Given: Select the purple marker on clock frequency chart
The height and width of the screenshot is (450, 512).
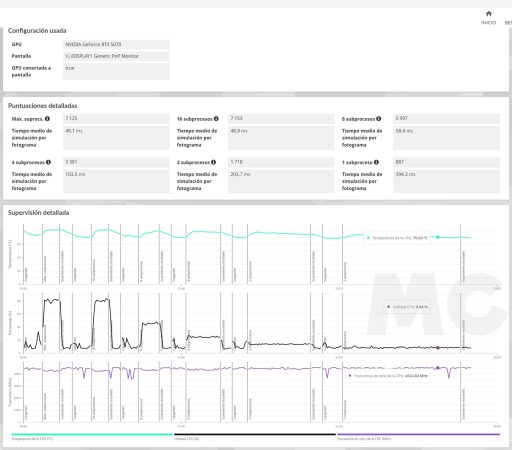Looking at the screenshot, I should 438,368.
